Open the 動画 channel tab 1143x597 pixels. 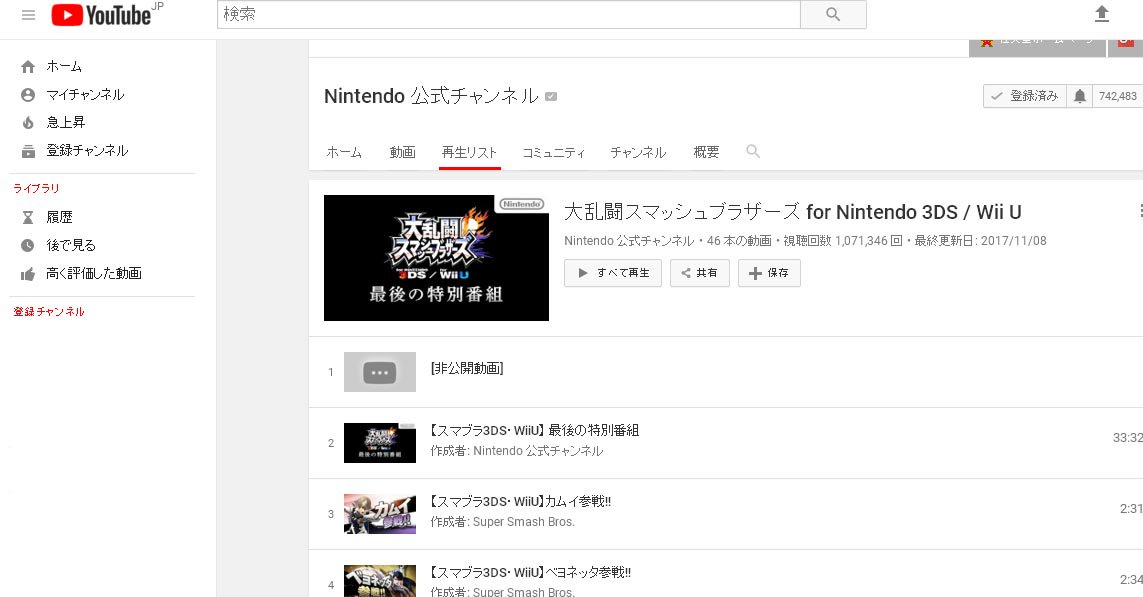402,152
